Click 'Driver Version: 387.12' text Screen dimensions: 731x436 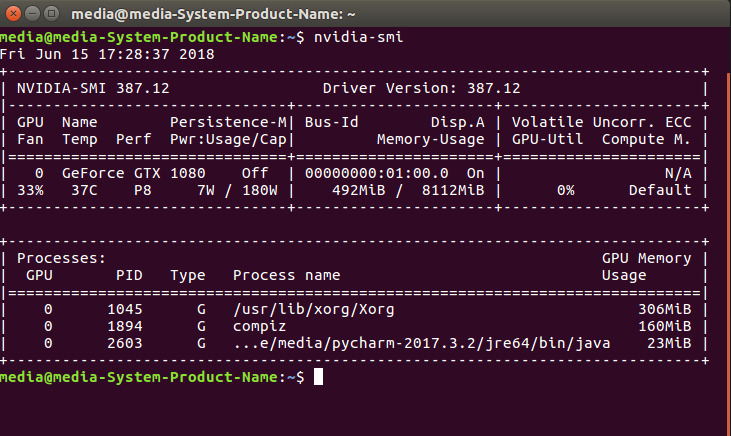[x=421, y=88]
